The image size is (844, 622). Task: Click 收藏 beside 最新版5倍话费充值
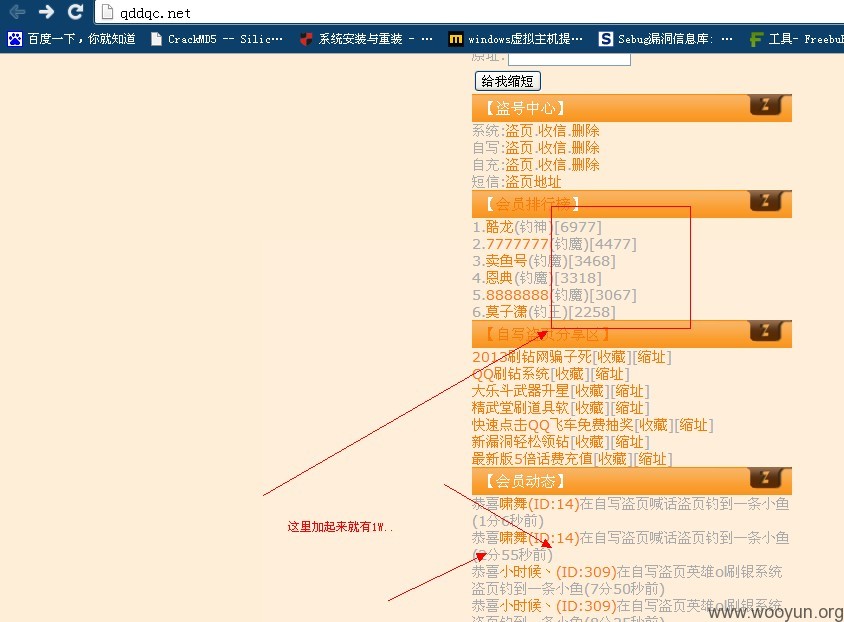612,459
